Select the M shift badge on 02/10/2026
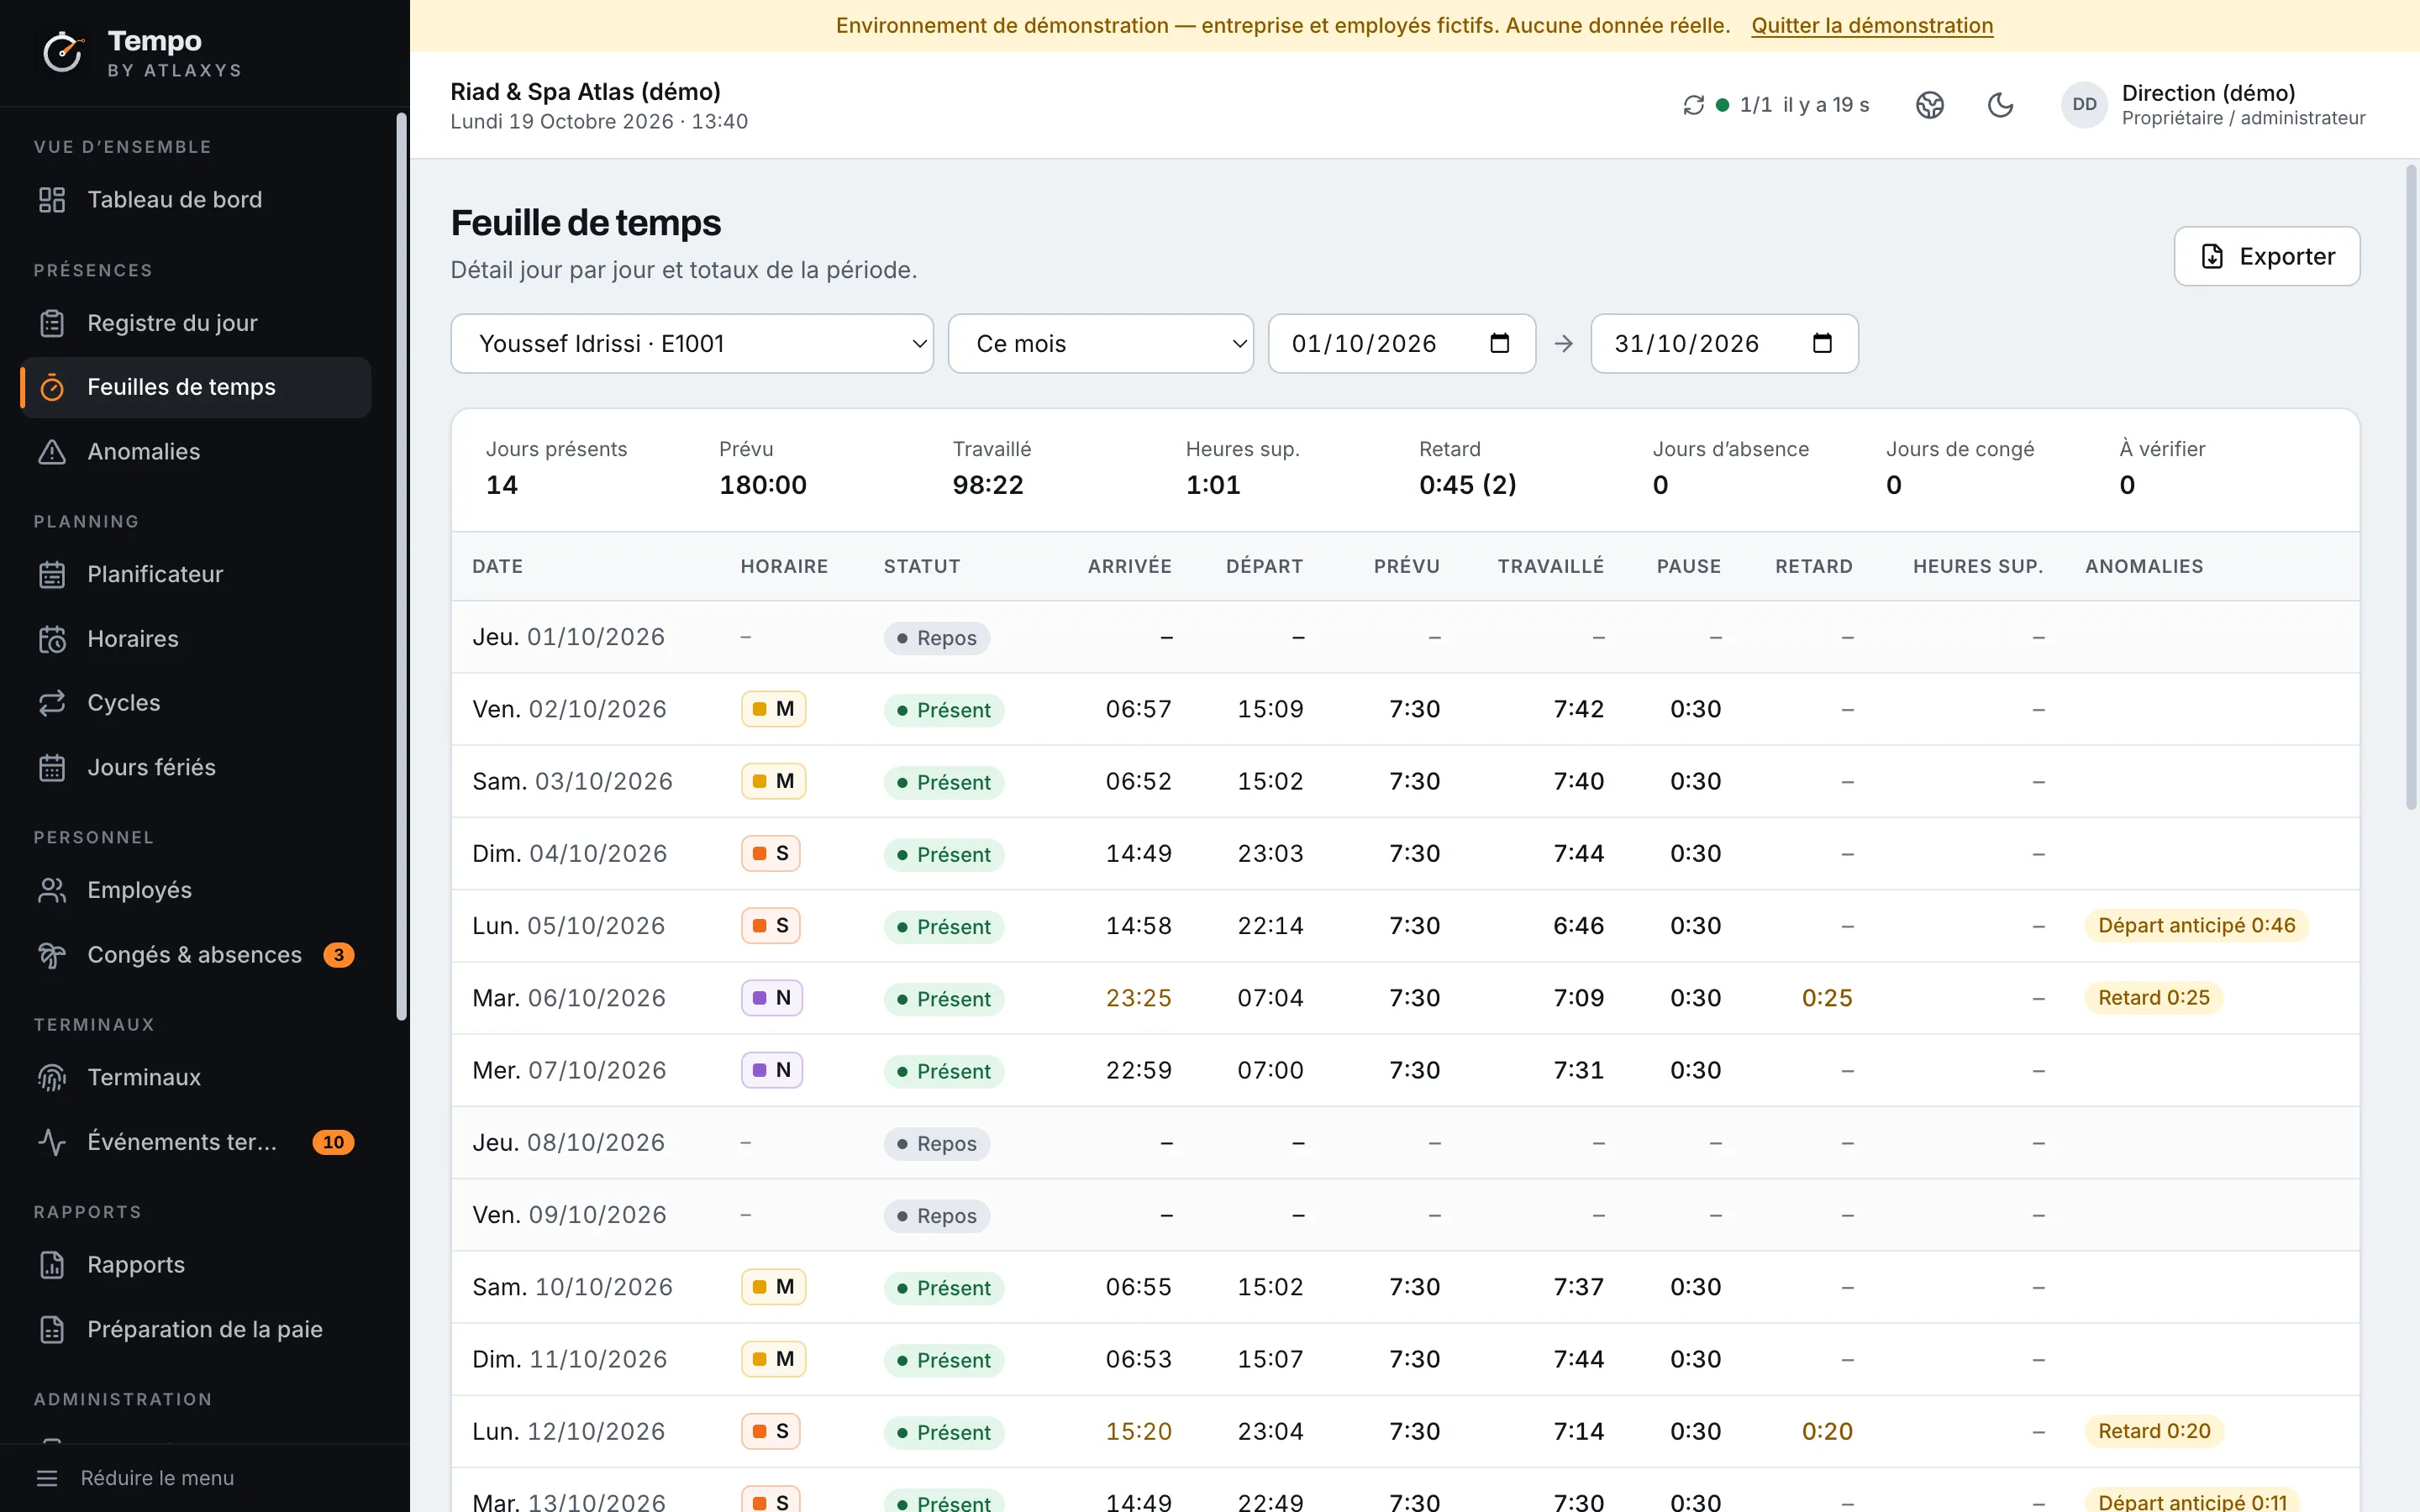2420x1512 pixels. (x=773, y=708)
